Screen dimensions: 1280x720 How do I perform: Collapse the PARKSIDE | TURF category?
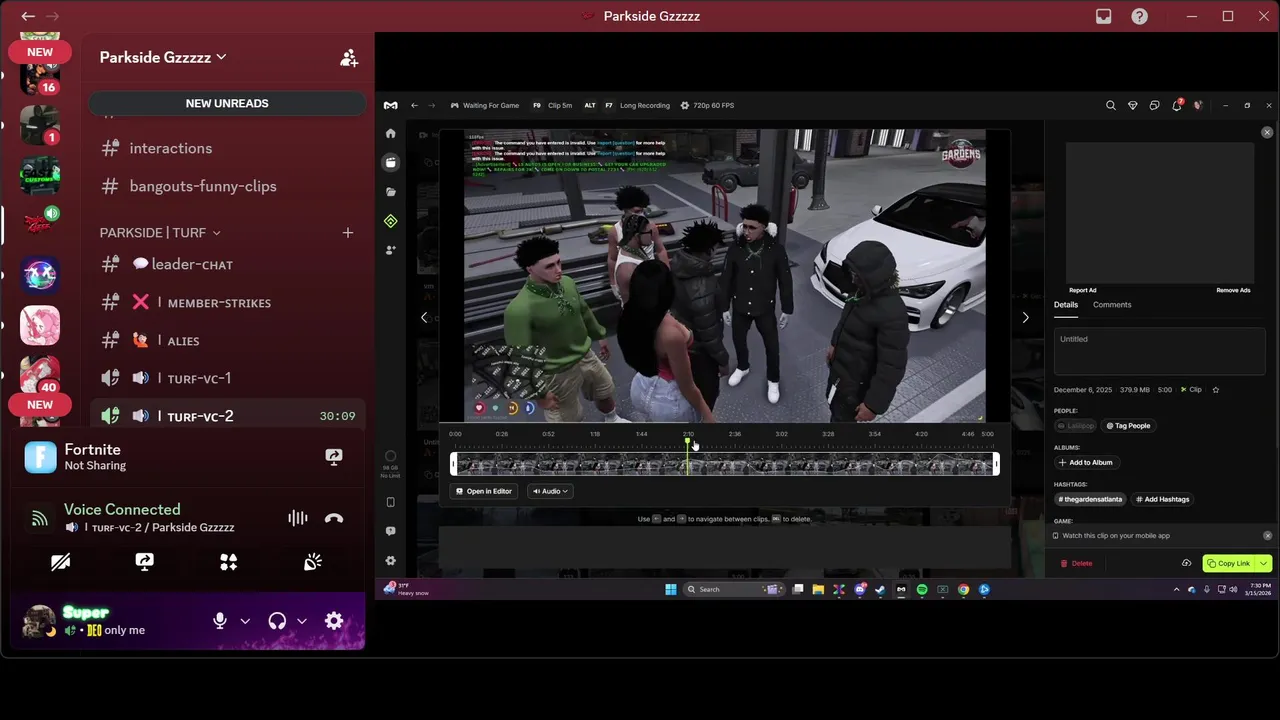coord(160,232)
